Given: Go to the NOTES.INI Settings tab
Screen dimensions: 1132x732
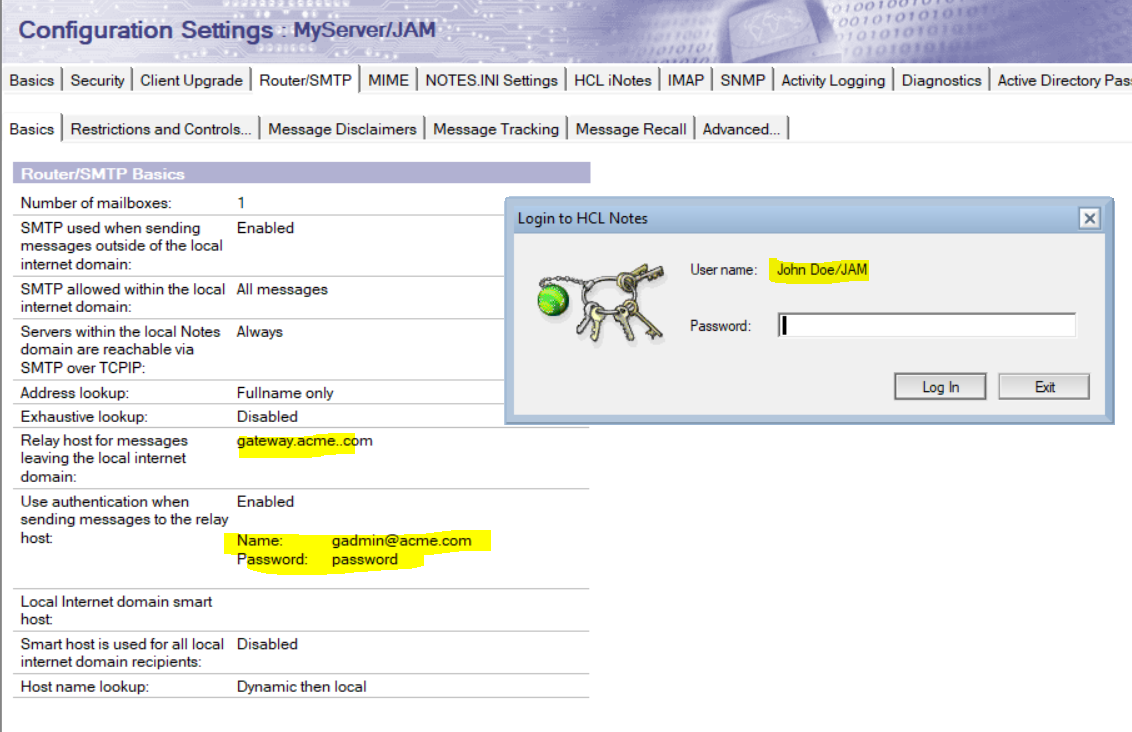Looking at the screenshot, I should (x=491, y=81).
